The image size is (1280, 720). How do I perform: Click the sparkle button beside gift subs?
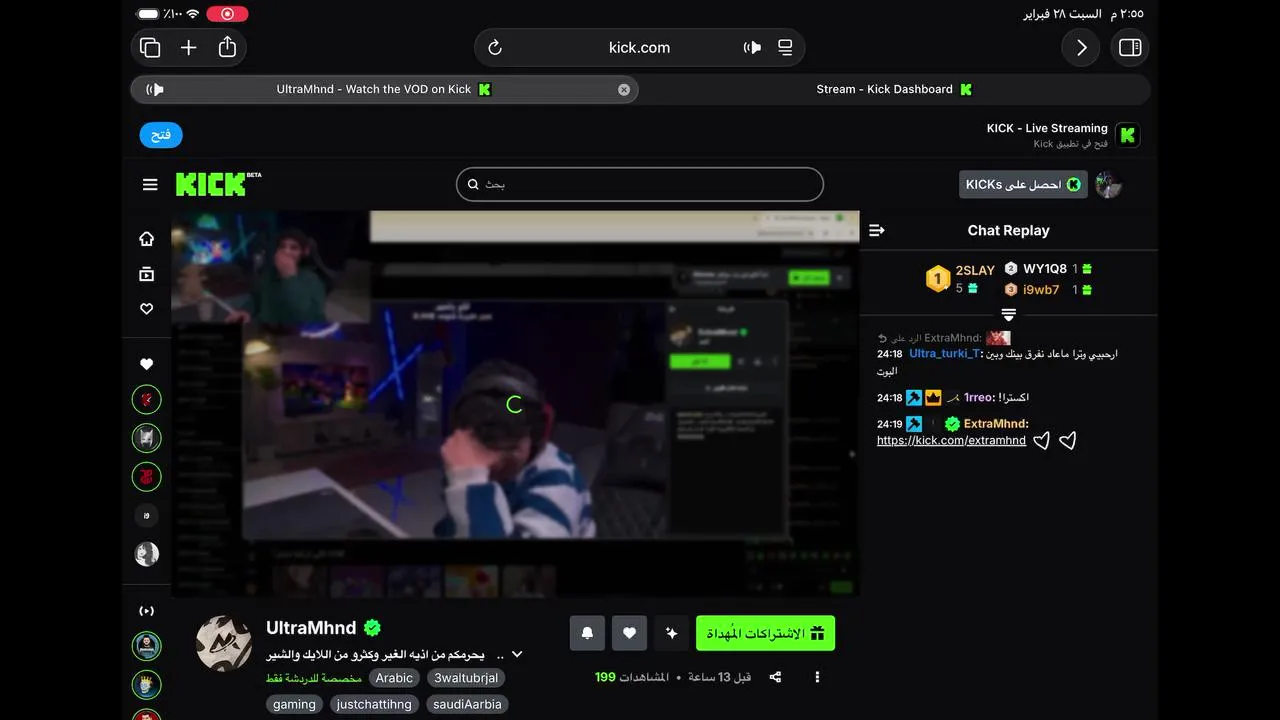671,633
